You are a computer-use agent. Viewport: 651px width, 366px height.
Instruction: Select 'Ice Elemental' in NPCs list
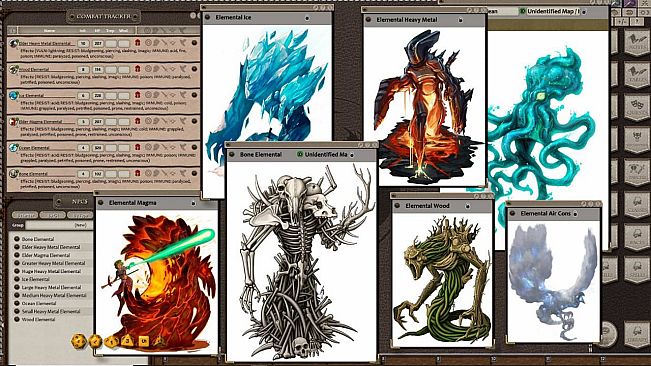point(35,279)
